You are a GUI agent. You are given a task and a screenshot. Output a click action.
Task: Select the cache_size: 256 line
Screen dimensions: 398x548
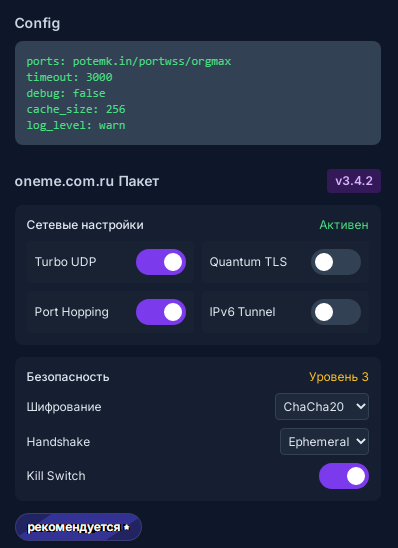click(76, 109)
